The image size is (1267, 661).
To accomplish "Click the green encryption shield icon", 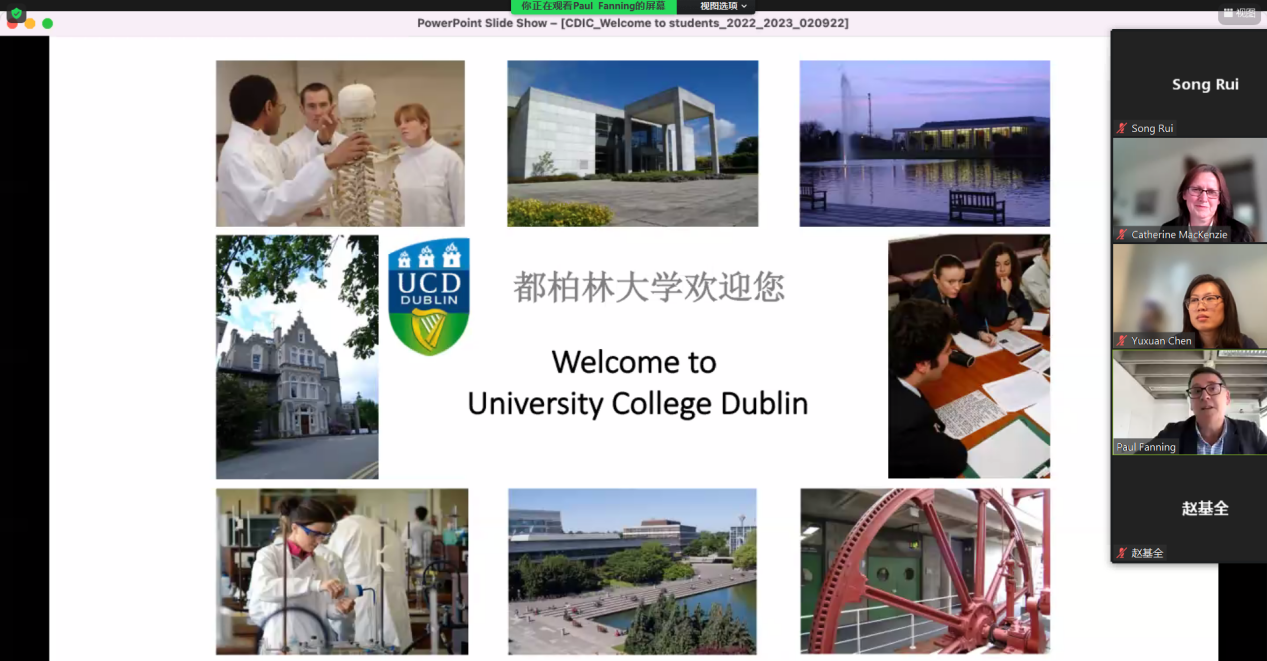I will coord(16,13).
